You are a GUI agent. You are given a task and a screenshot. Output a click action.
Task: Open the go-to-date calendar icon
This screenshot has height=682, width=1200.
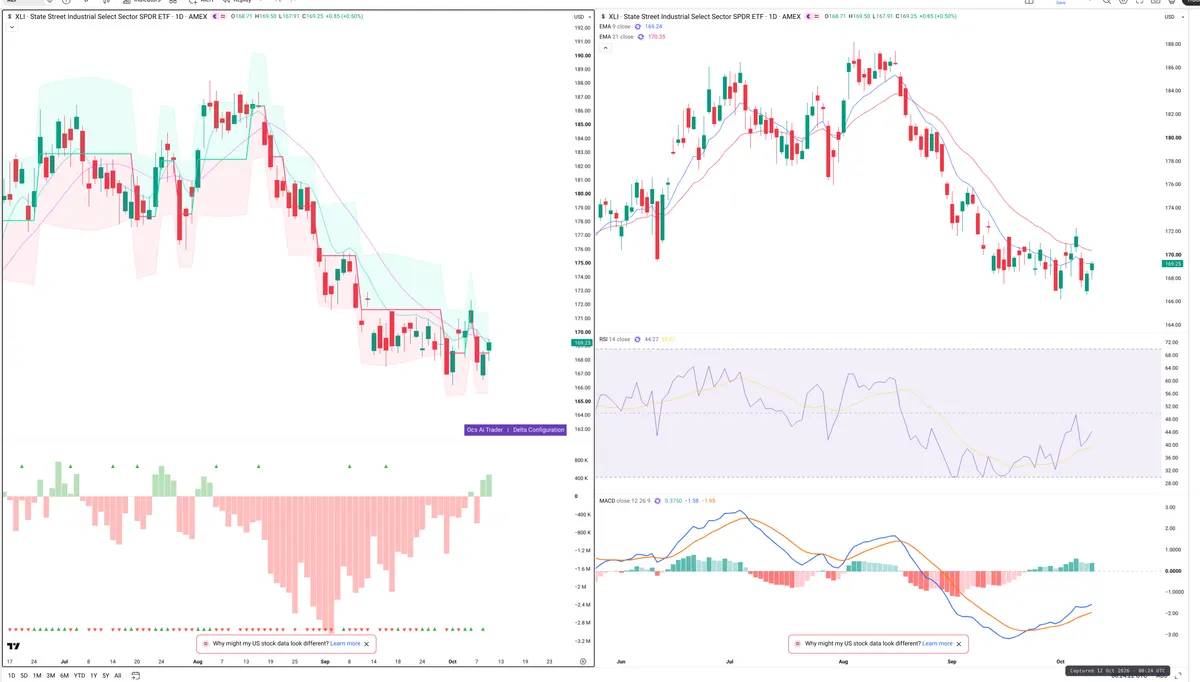(136, 676)
